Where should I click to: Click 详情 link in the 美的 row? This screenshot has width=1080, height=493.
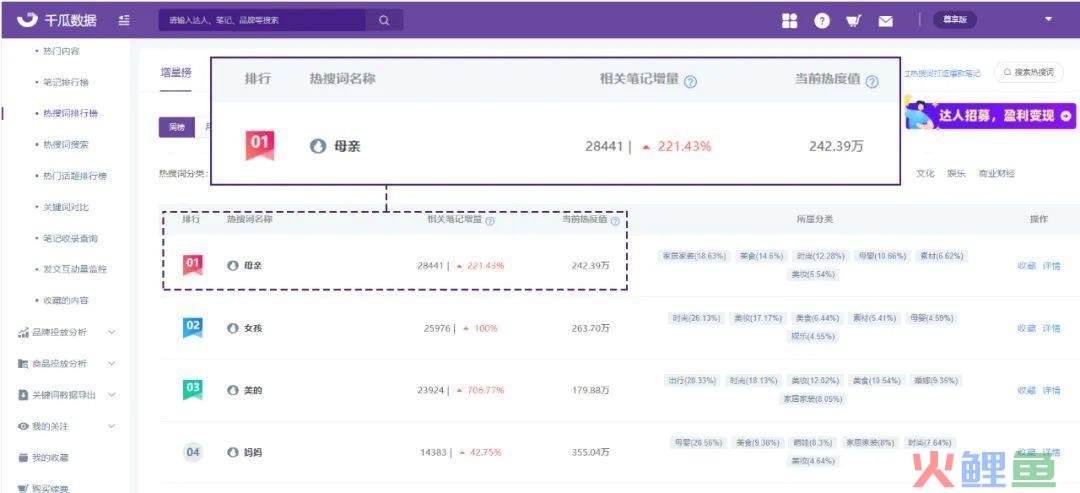click(1051, 390)
